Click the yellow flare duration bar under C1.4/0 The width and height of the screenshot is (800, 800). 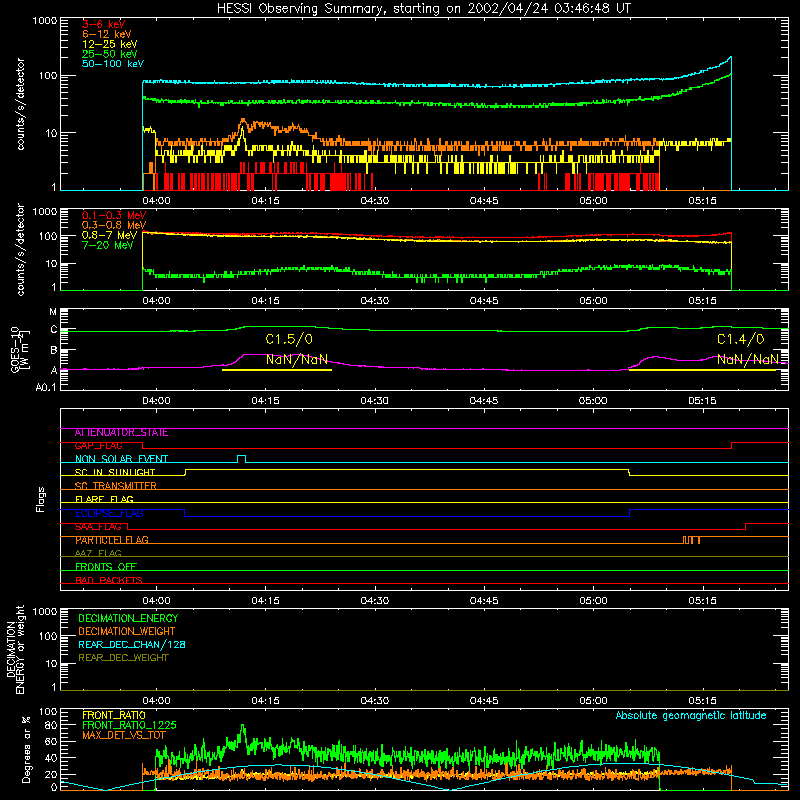[703, 370]
